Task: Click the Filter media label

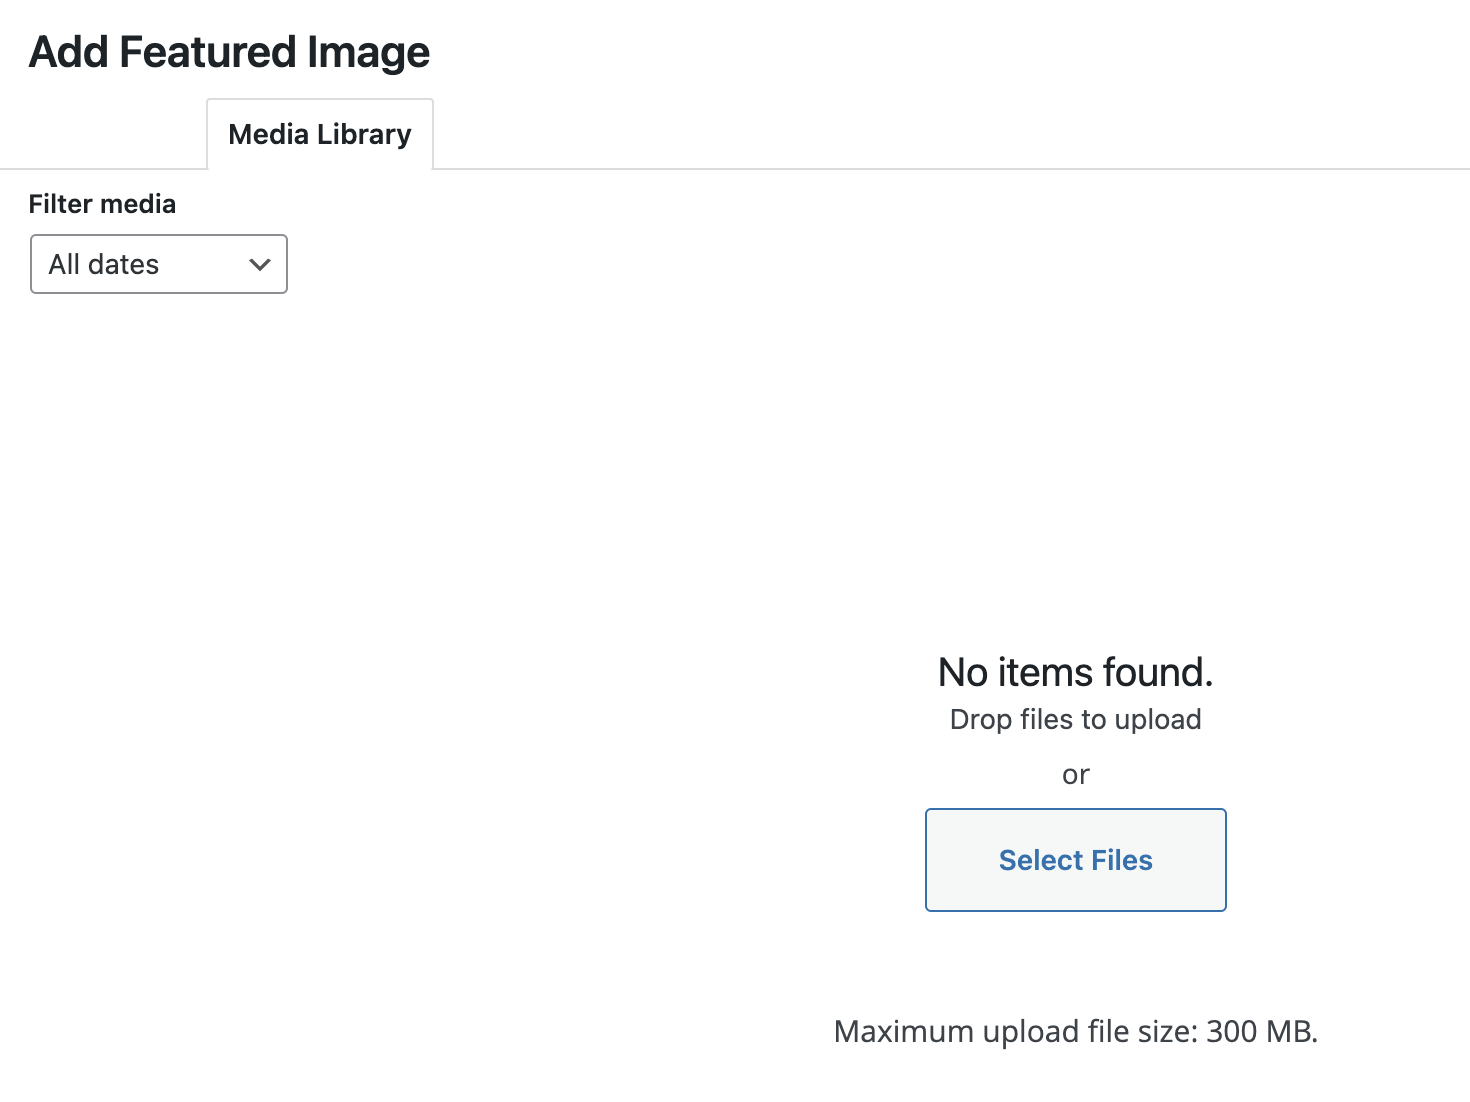Action: click(x=102, y=203)
